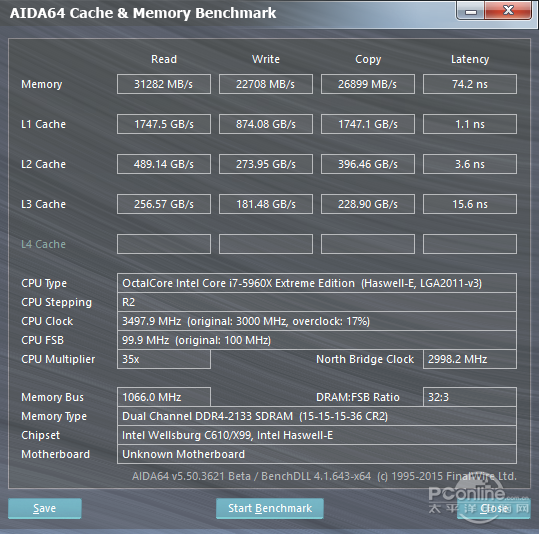The image size is (539, 534).
Task: Click the Memory Type description field
Action: pyautogui.click(x=317, y=416)
